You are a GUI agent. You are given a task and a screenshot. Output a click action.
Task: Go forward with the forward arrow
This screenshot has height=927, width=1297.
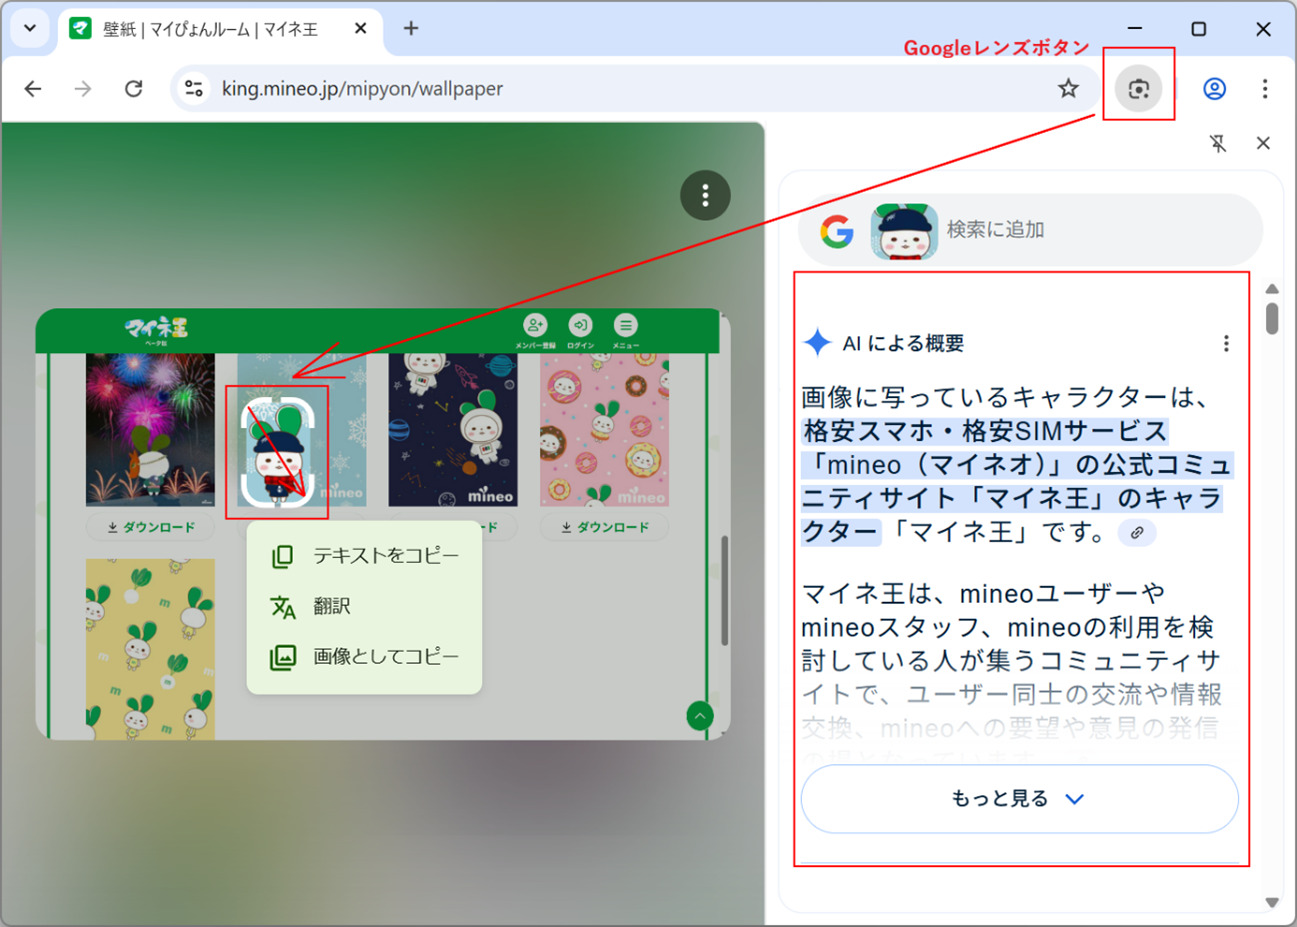click(x=83, y=89)
